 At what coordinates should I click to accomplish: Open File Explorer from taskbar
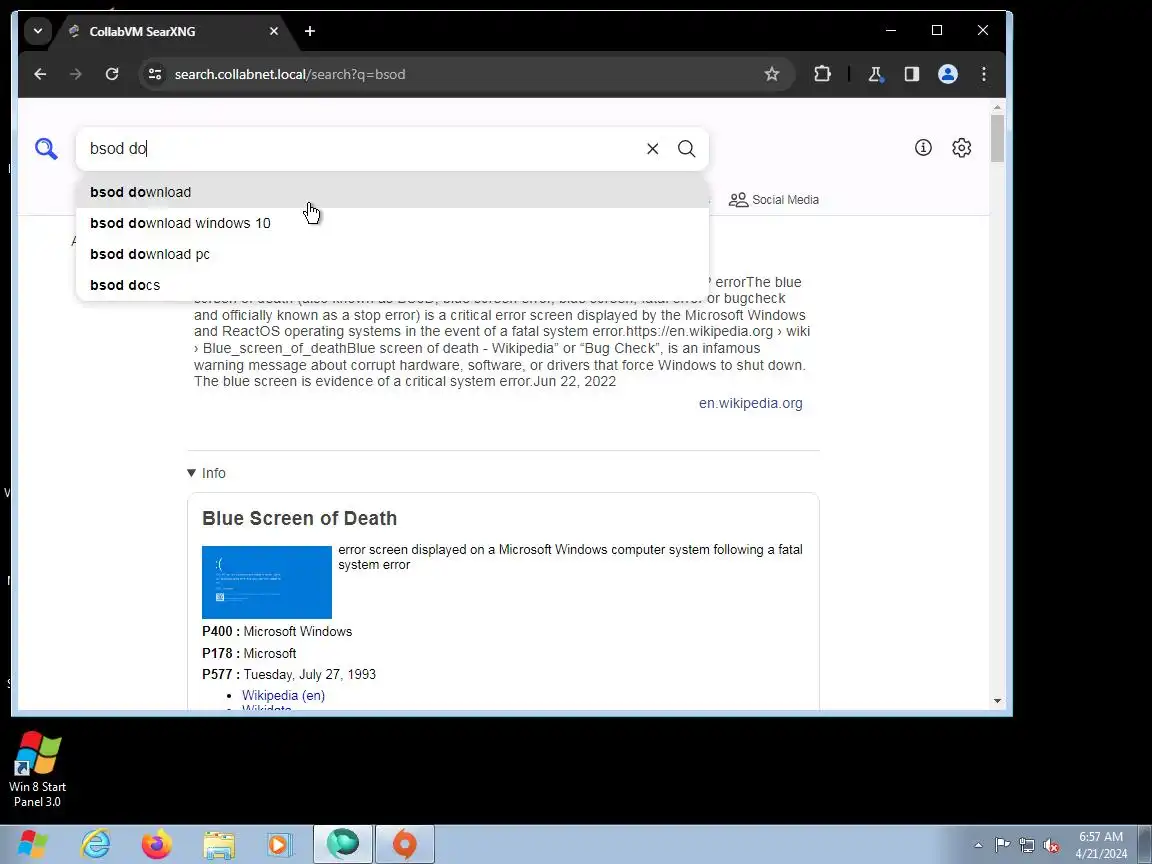pyautogui.click(x=218, y=845)
